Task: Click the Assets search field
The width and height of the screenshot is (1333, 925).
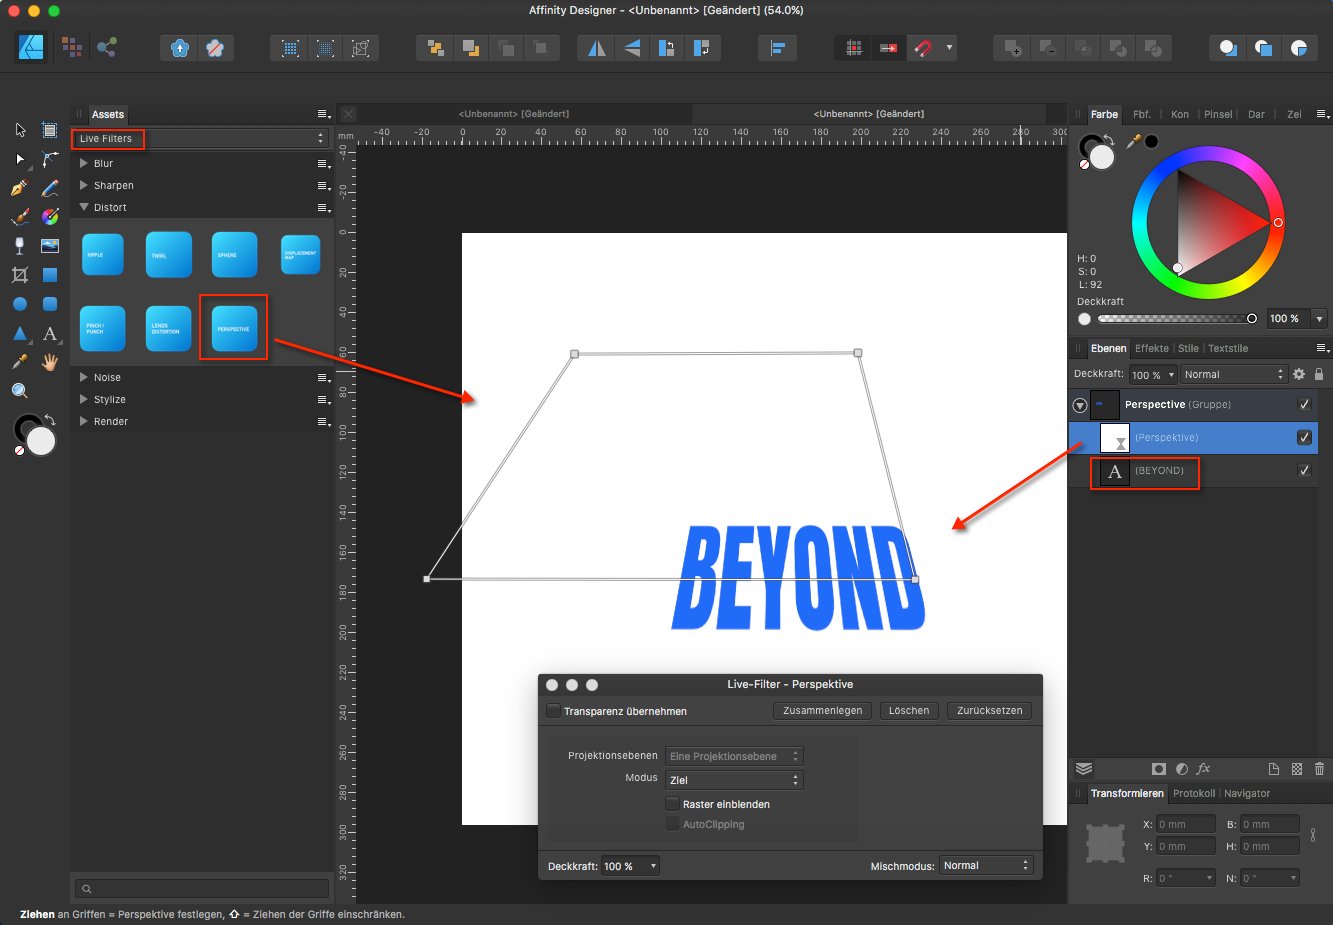Action: tap(200, 887)
